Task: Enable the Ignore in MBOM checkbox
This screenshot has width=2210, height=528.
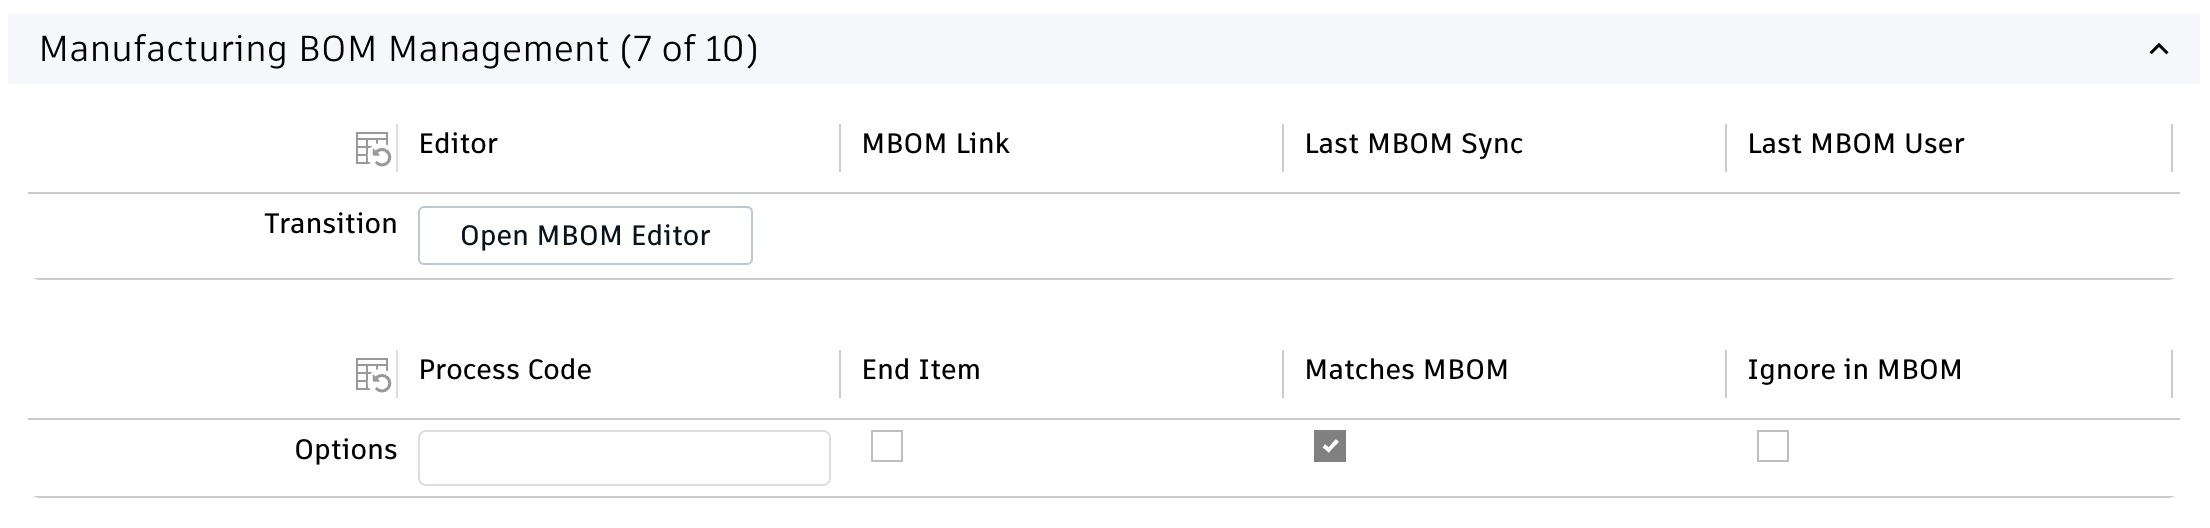Action: (x=1772, y=446)
